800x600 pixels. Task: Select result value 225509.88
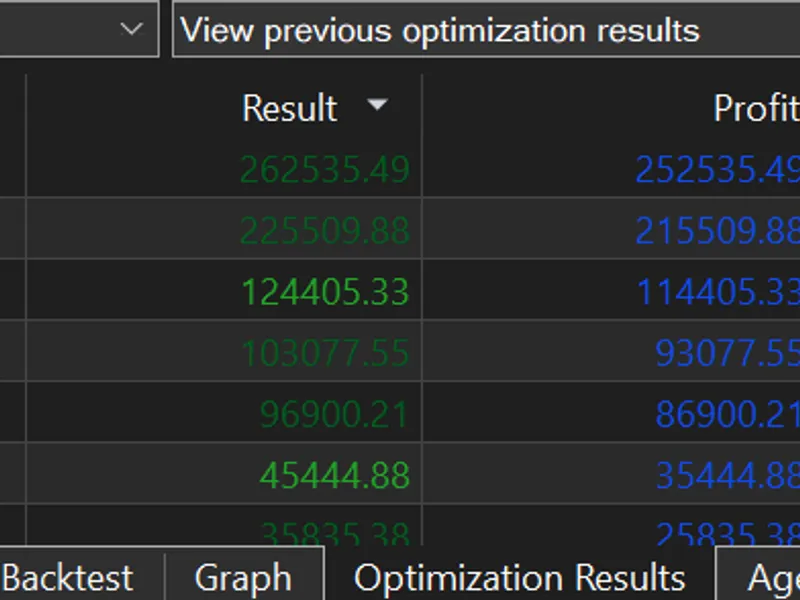(x=325, y=231)
